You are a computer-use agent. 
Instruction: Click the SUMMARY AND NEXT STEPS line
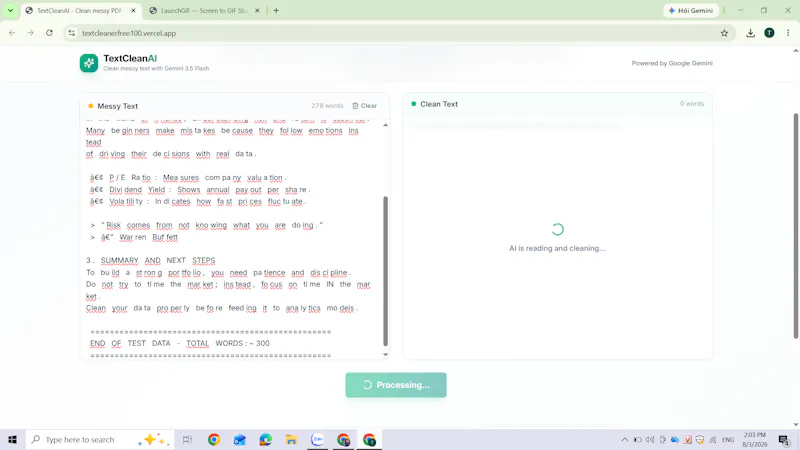pyautogui.click(x=151, y=260)
